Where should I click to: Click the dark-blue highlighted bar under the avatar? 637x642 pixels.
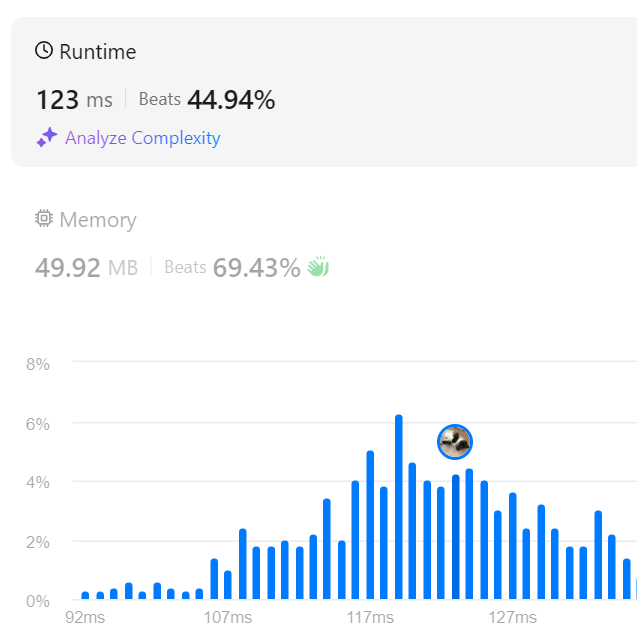coord(456,537)
